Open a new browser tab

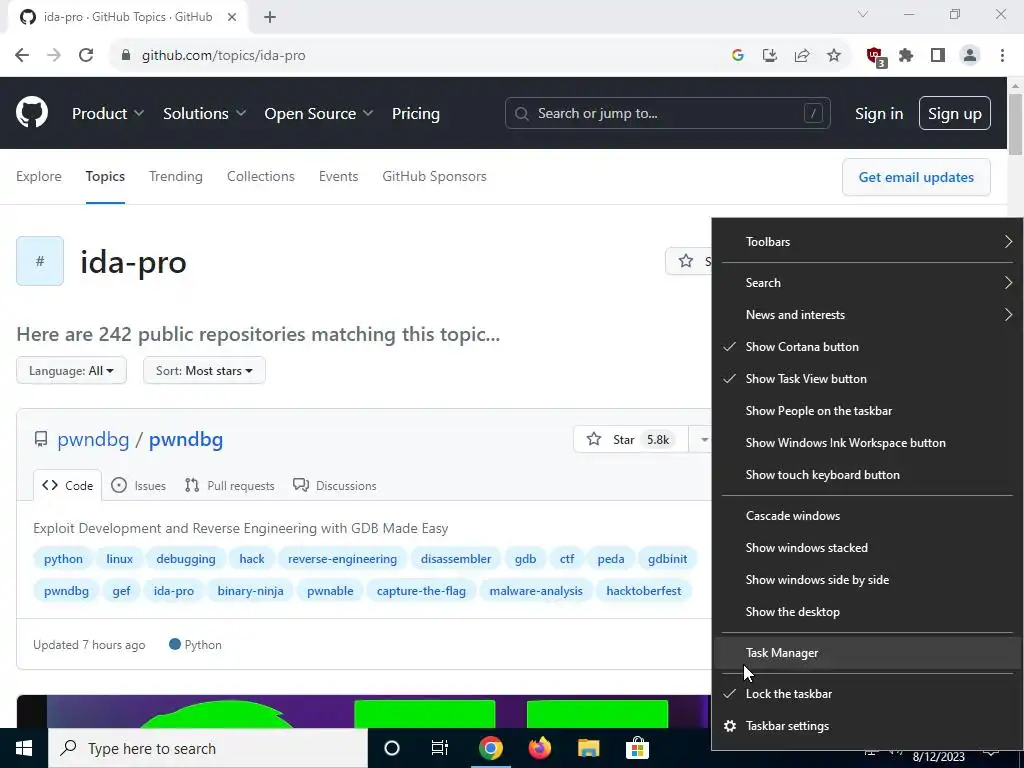click(x=270, y=18)
